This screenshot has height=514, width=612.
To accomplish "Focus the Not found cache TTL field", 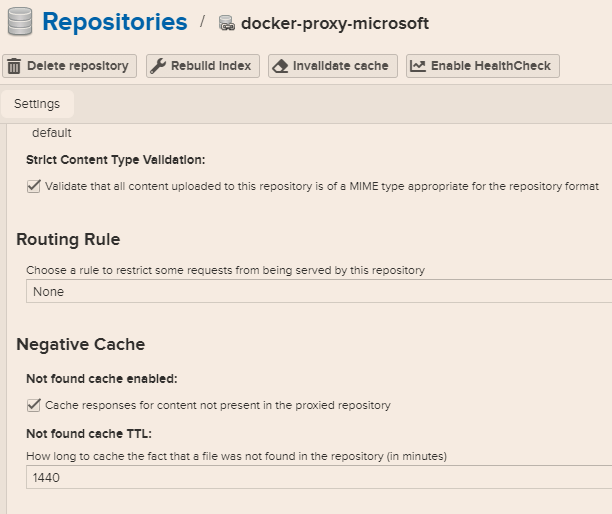I will (318, 478).
